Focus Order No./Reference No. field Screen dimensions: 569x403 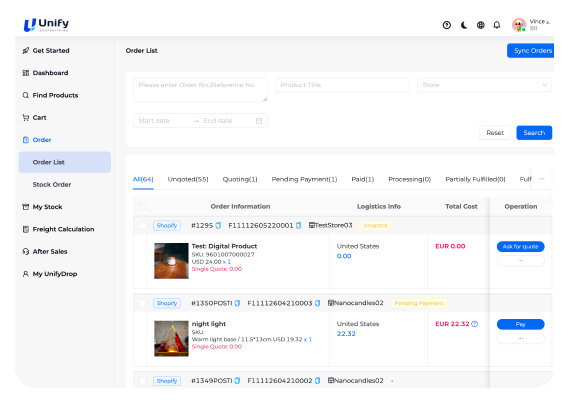[200, 90]
